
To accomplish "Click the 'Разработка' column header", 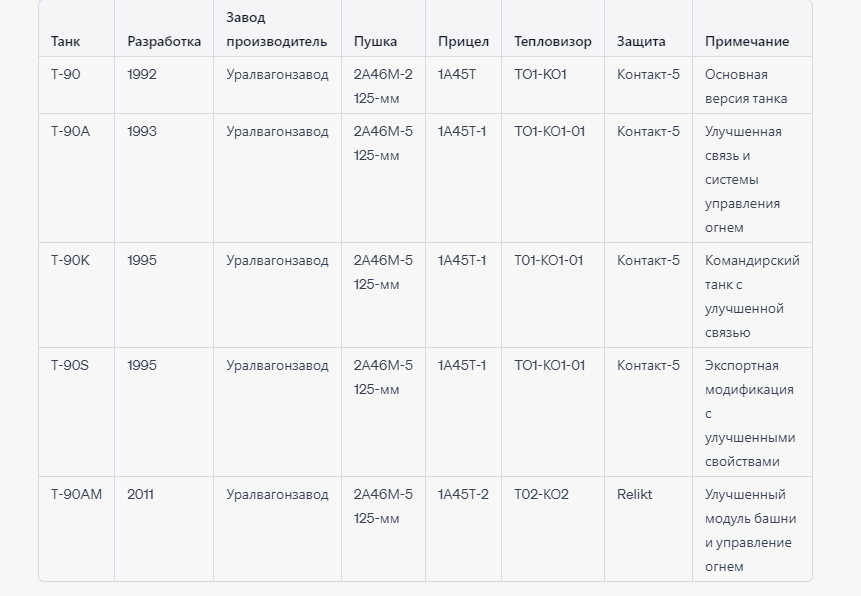I will pyautogui.click(x=164, y=42).
